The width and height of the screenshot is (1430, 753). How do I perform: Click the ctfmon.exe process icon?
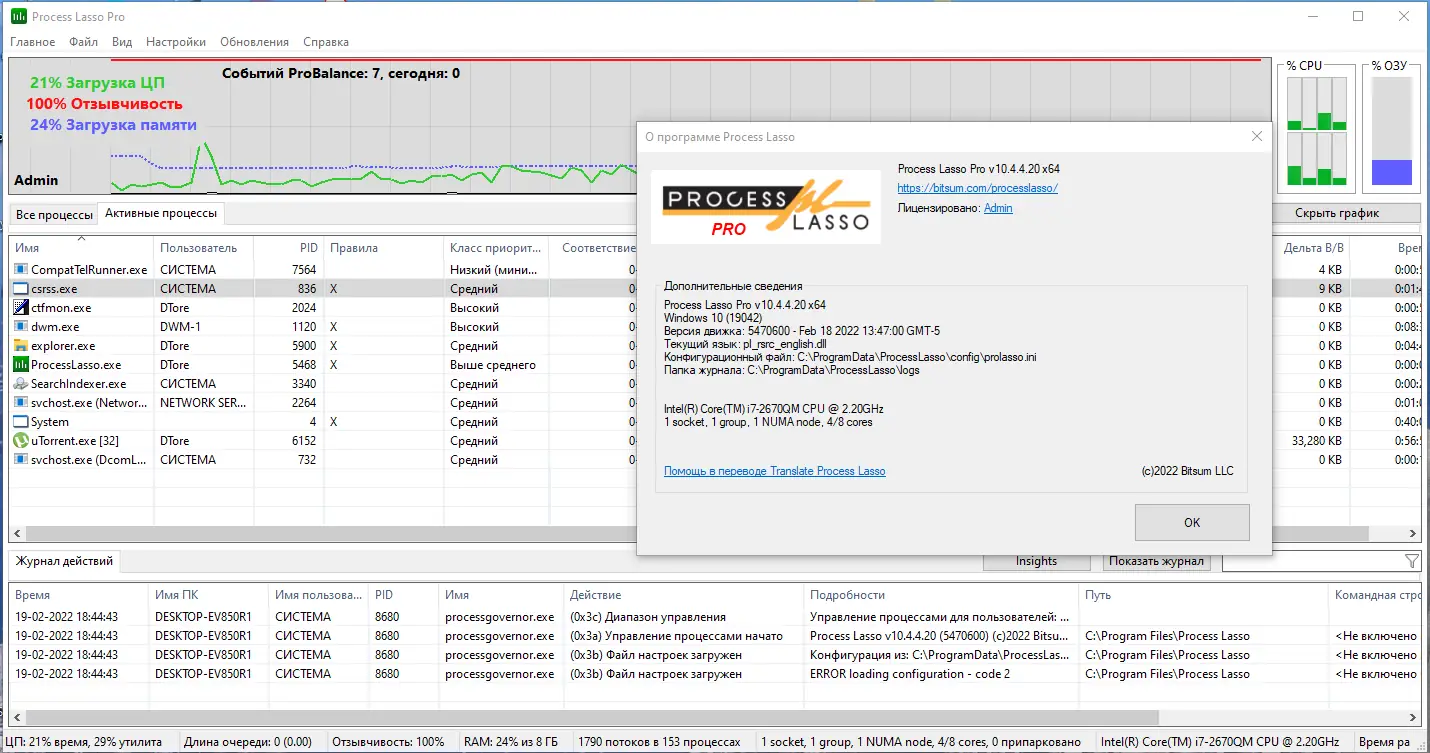coord(21,308)
